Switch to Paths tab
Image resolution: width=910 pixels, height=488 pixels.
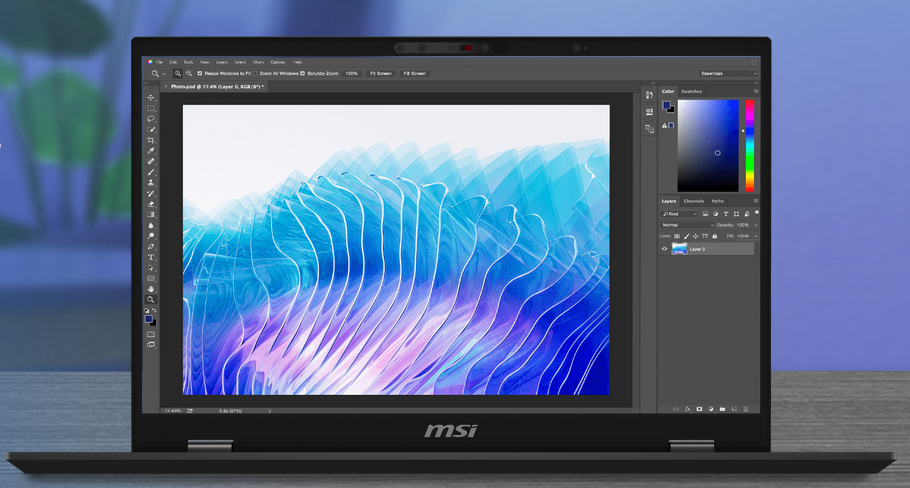point(718,201)
